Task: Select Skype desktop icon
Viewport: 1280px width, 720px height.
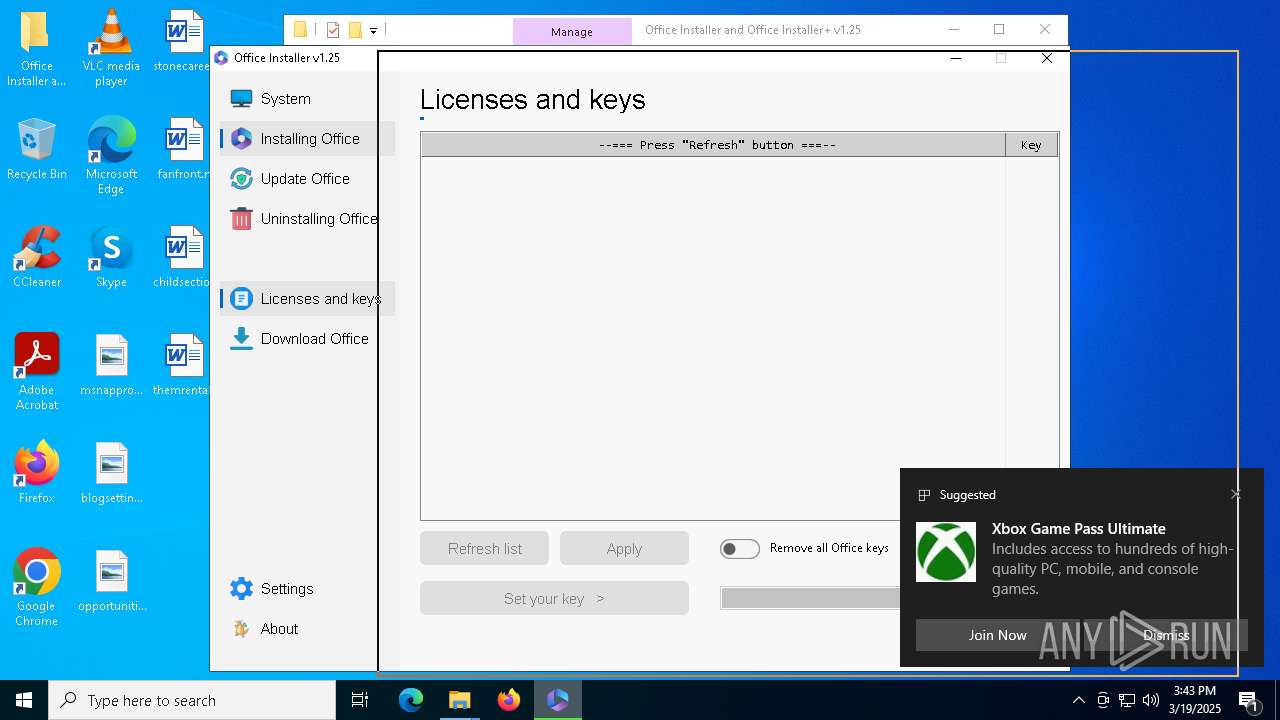Action: (111, 257)
